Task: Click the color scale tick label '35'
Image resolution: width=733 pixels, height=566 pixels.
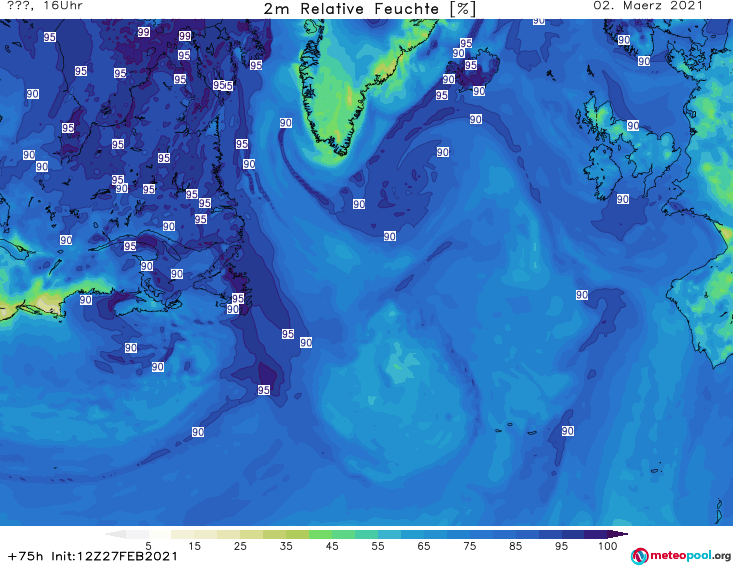Action: pyautogui.click(x=286, y=546)
